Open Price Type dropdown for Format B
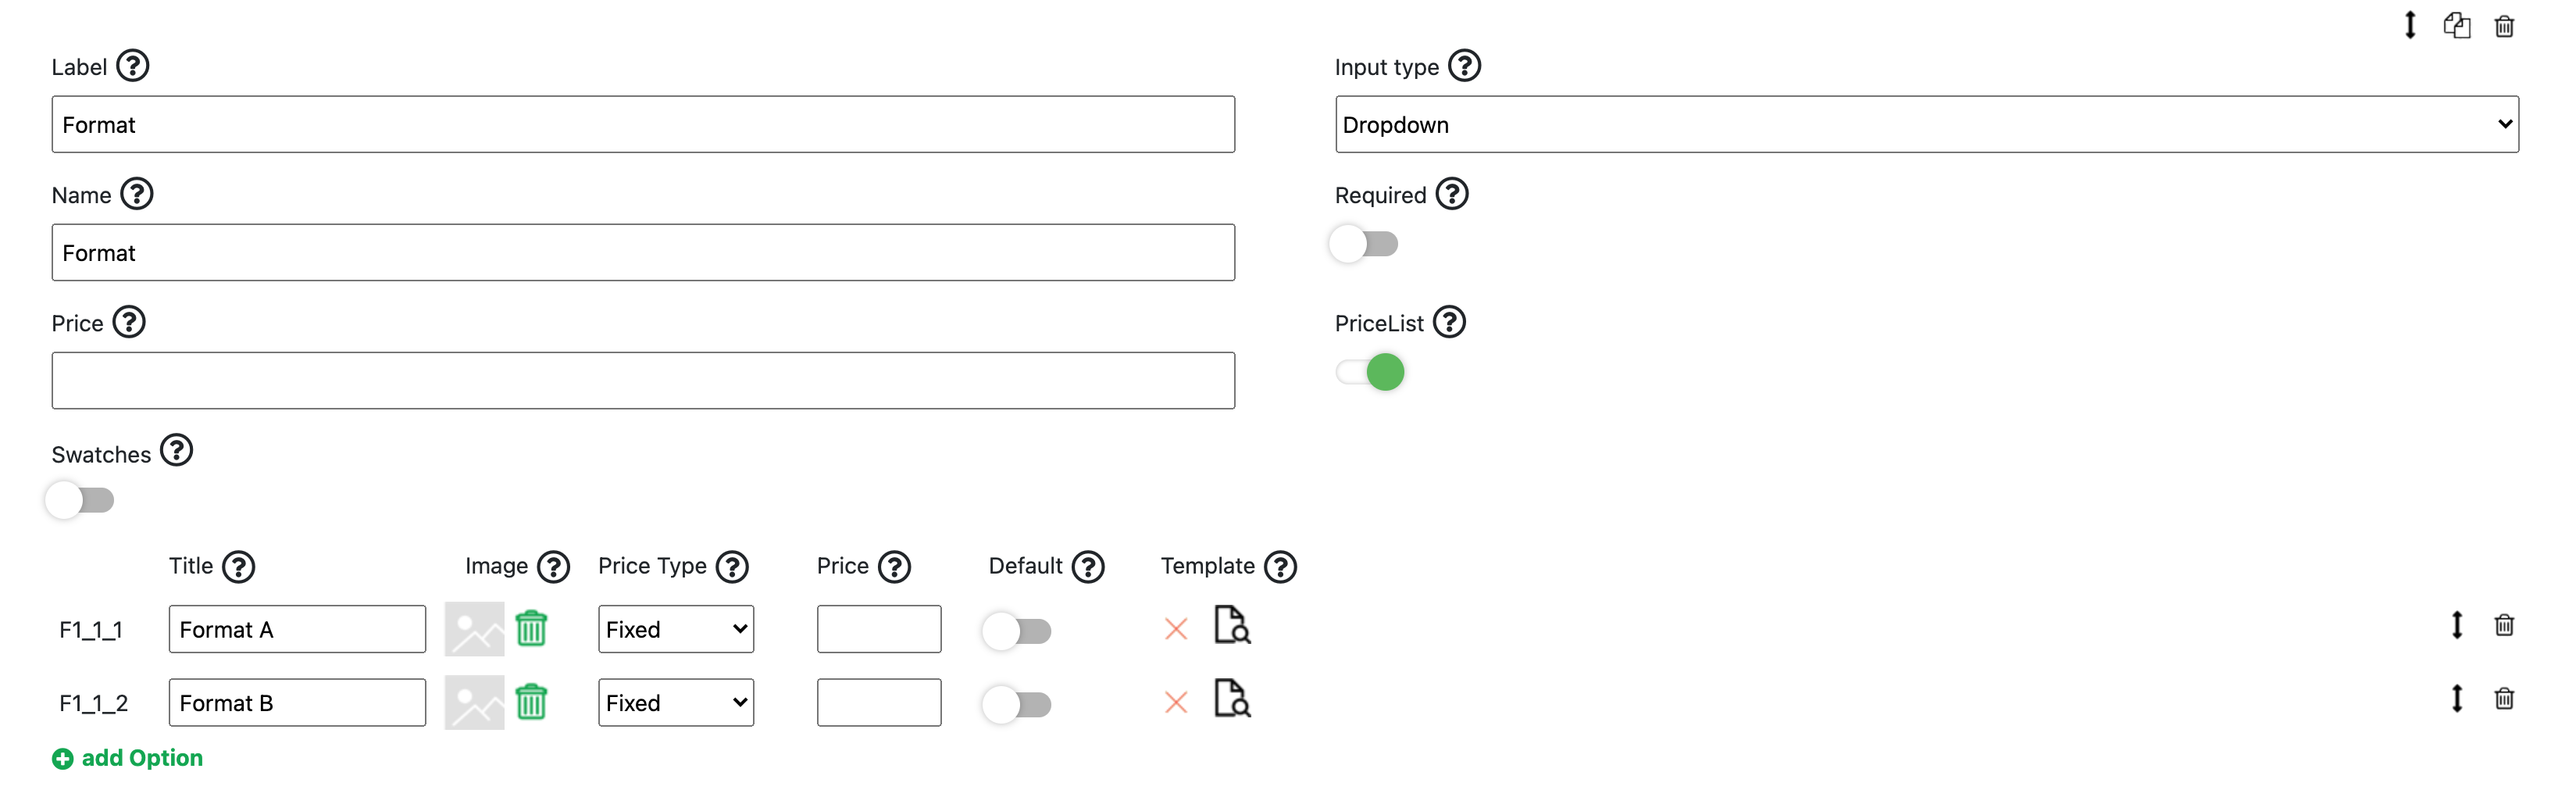 [675, 703]
